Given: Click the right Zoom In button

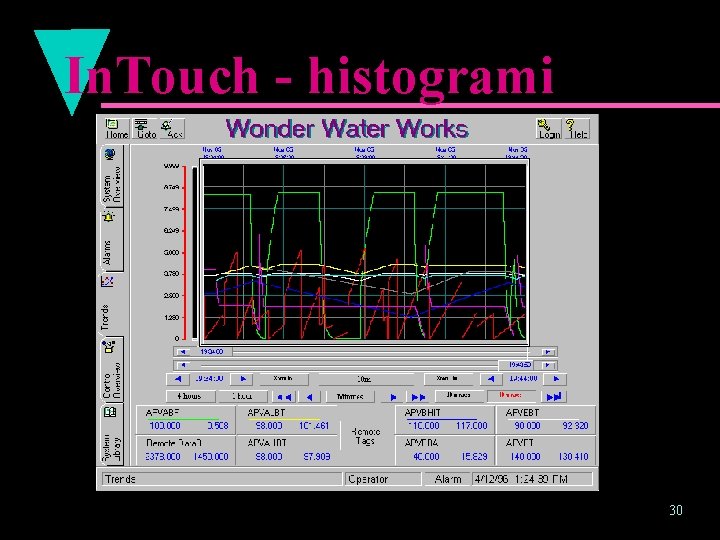Looking at the screenshot, I should pos(447,379).
